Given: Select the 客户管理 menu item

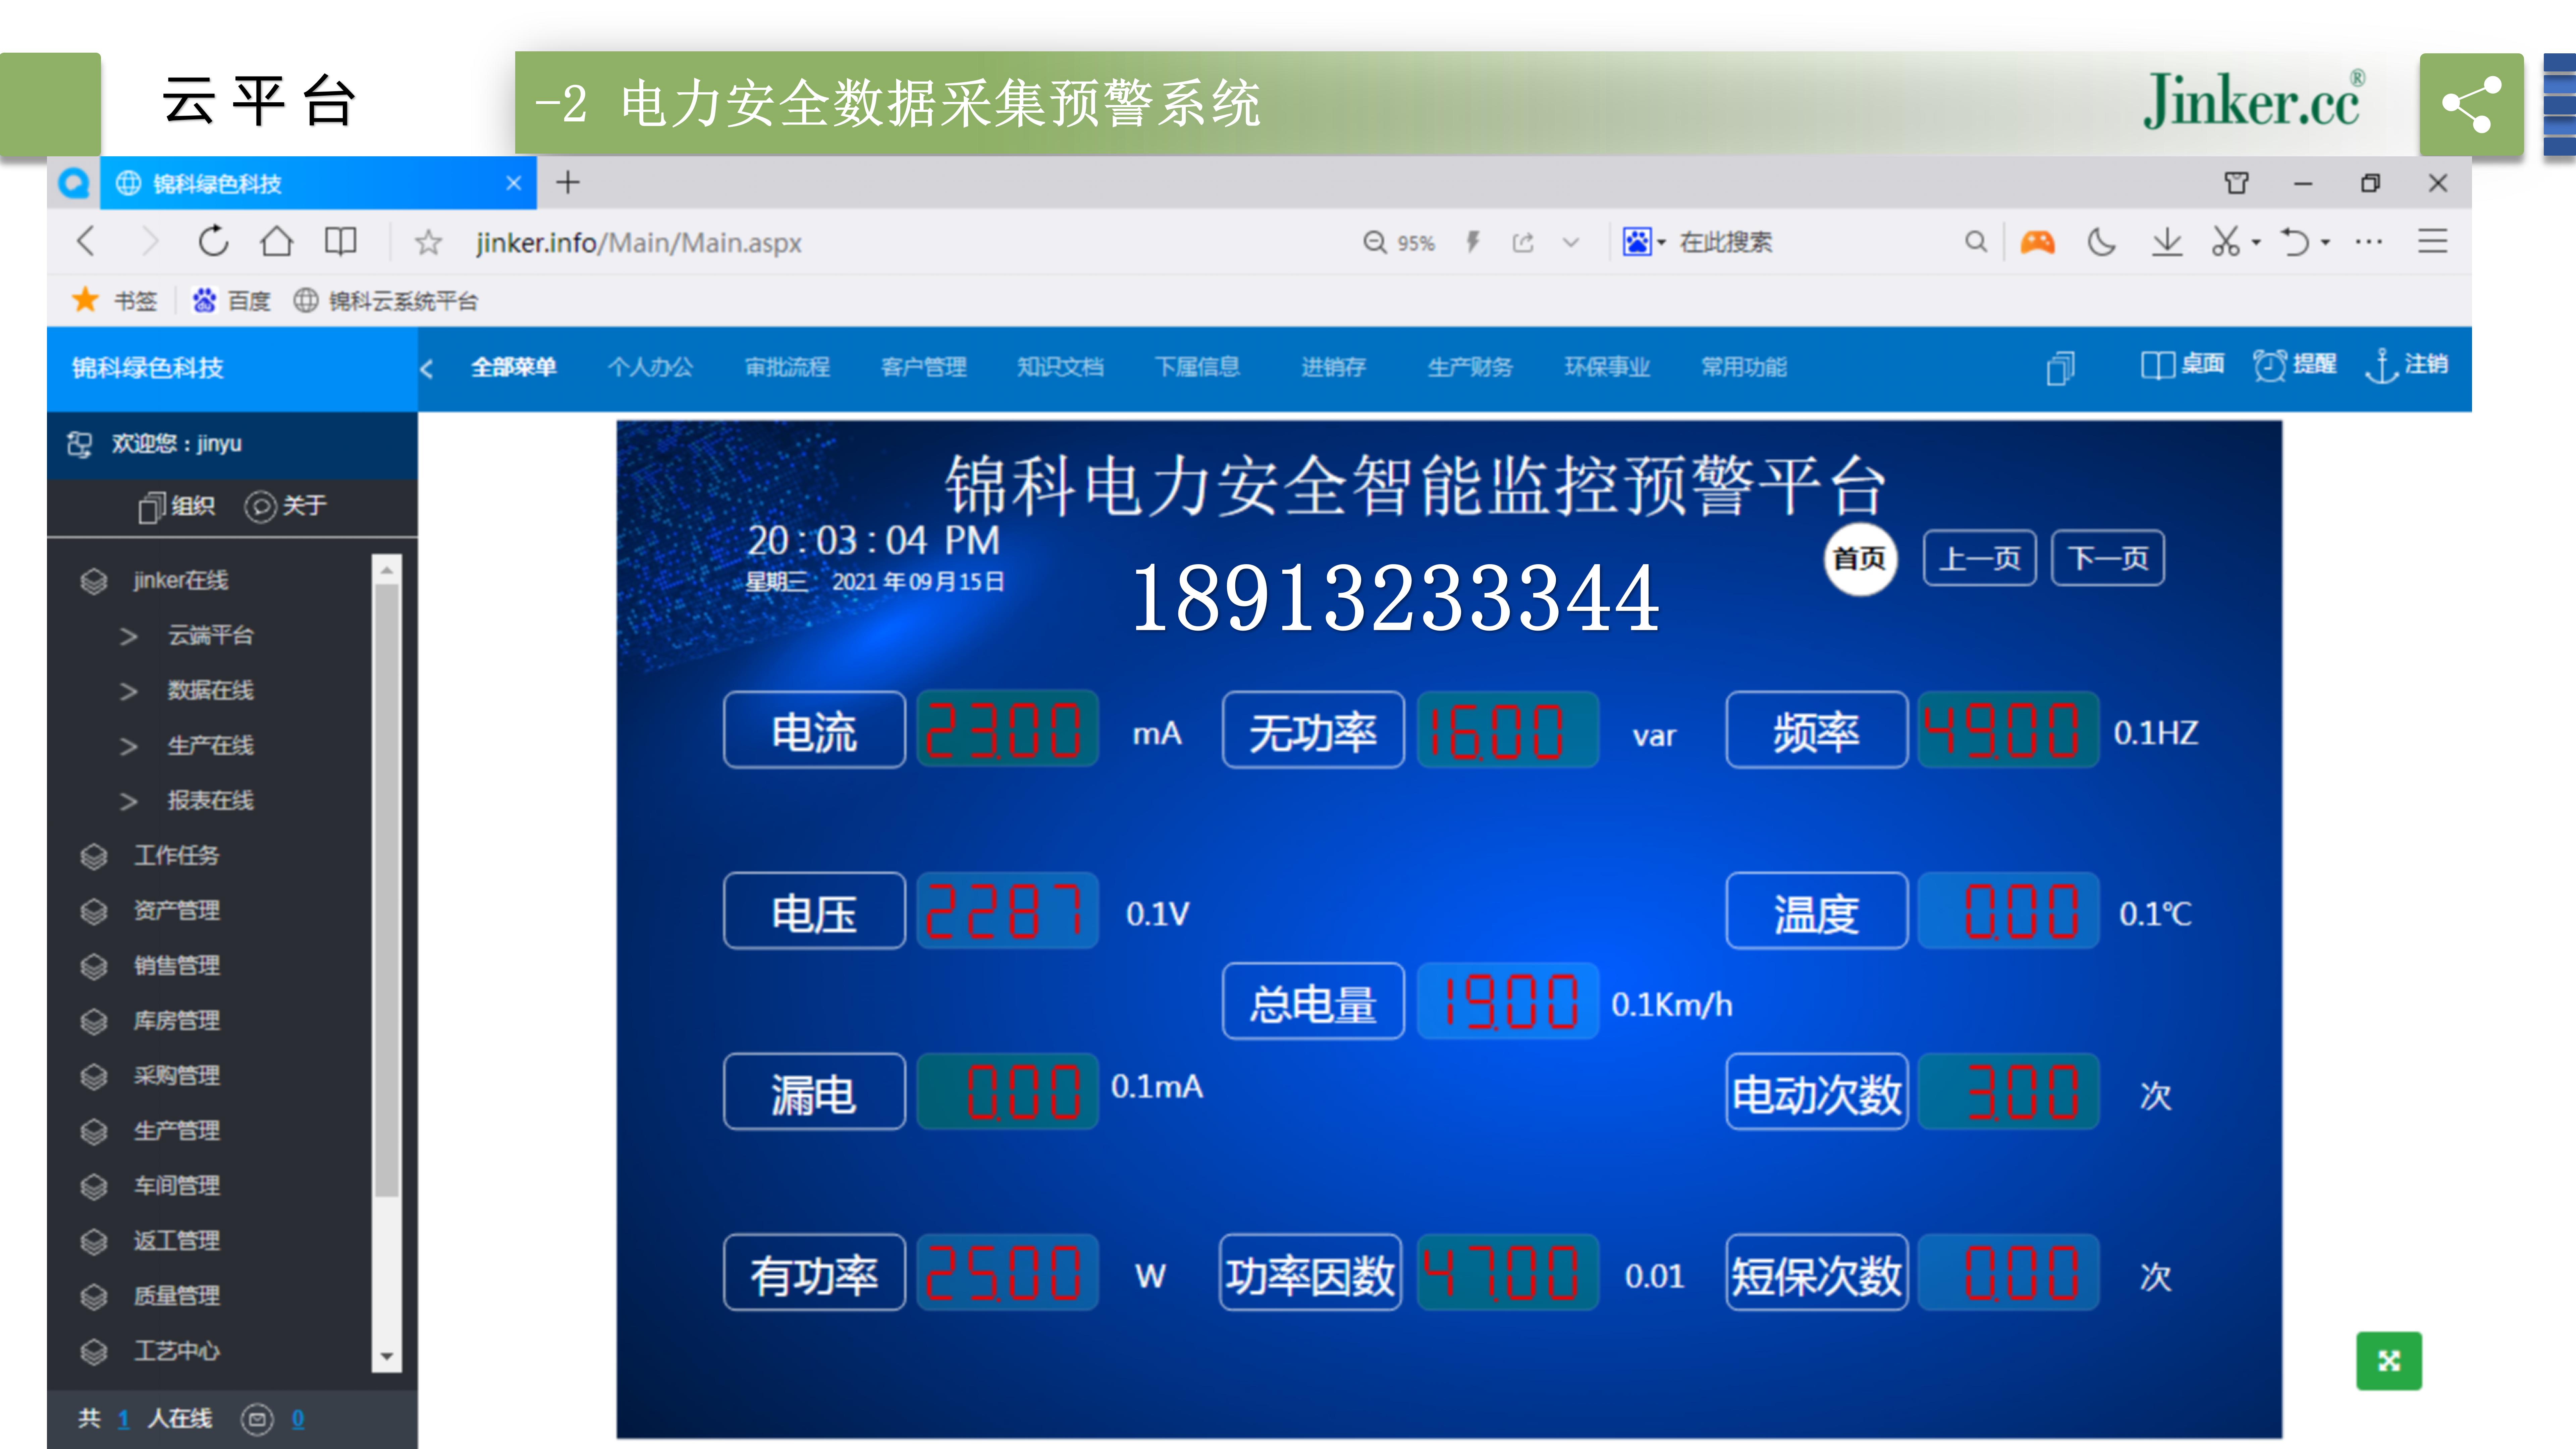Looking at the screenshot, I should [x=923, y=367].
